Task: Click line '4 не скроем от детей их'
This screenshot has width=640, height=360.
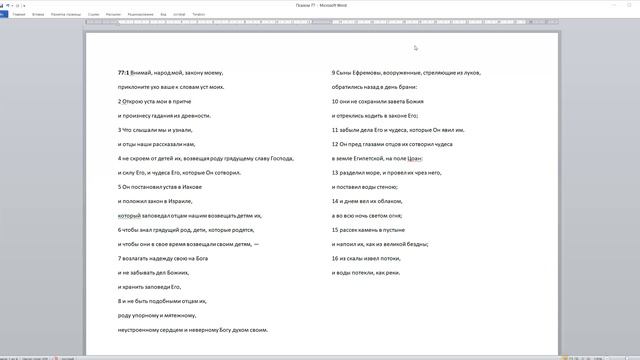Action: pyautogui.click(x=206, y=158)
